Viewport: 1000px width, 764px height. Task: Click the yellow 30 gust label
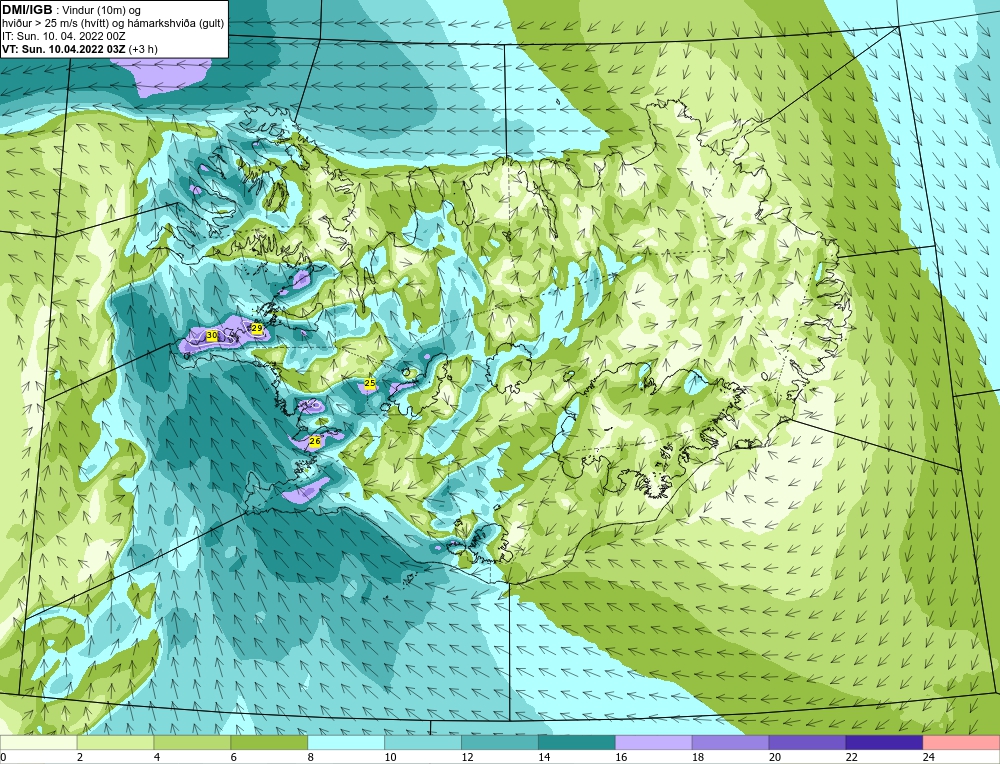click(212, 335)
